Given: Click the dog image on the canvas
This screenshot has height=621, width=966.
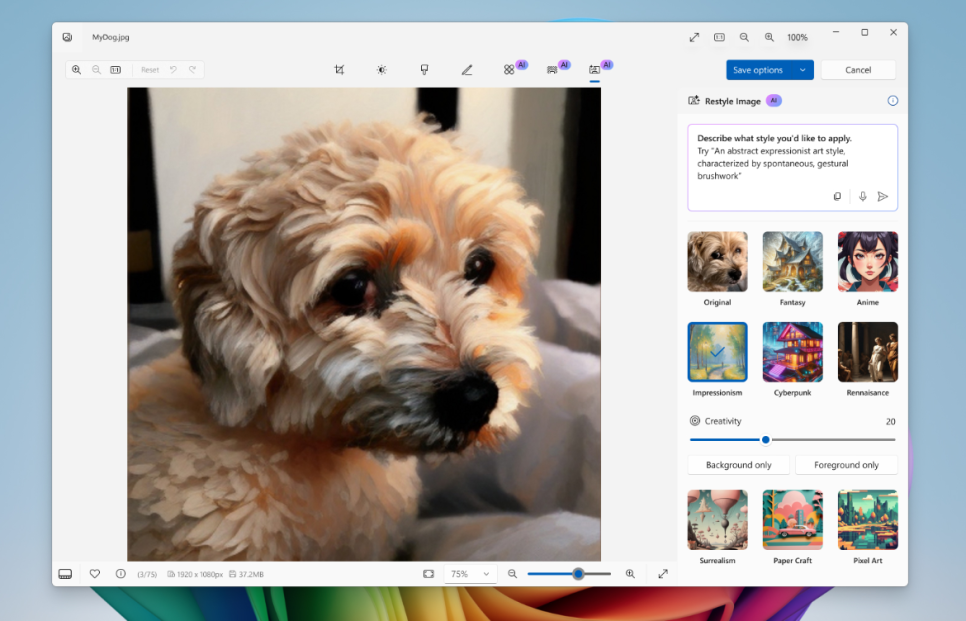Looking at the screenshot, I should pyautogui.click(x=363, y=324).
